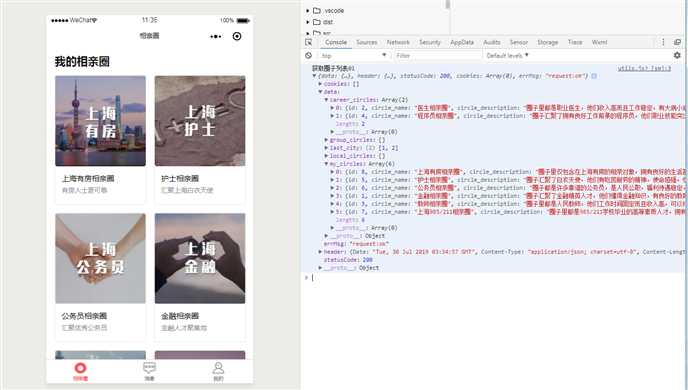
Task: Click the console prompt input line
Action: pos(496,277)
